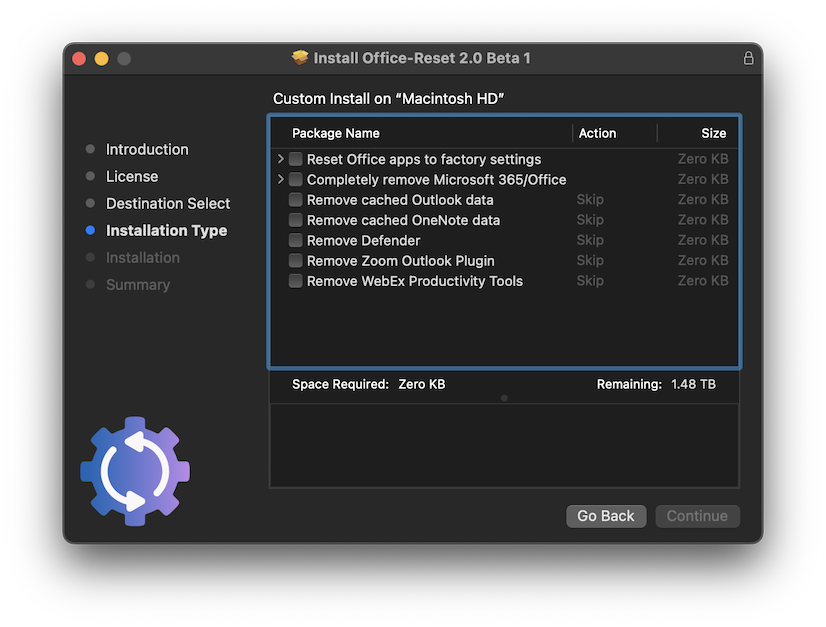This screenshot has width=826, height=627.
Task: Open Skip action for Remove cached Outlook data
Action: 590,200
